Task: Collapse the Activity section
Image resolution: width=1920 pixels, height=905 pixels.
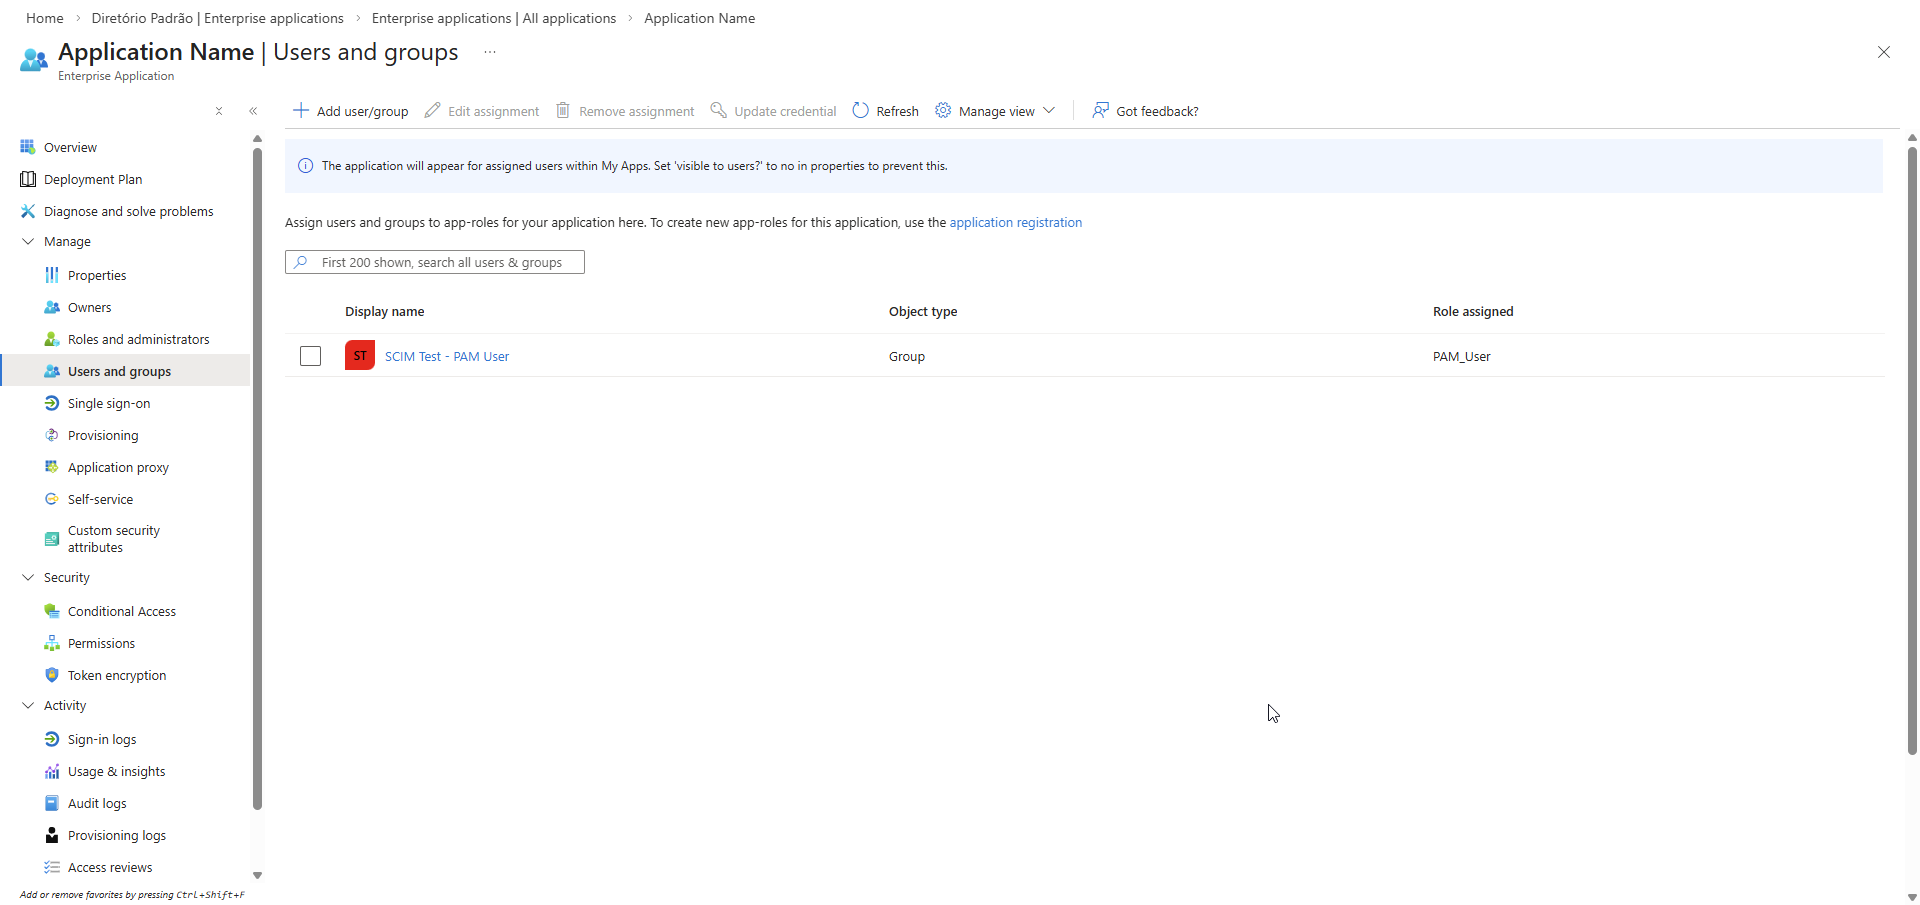Action: (x=28, y=705)
